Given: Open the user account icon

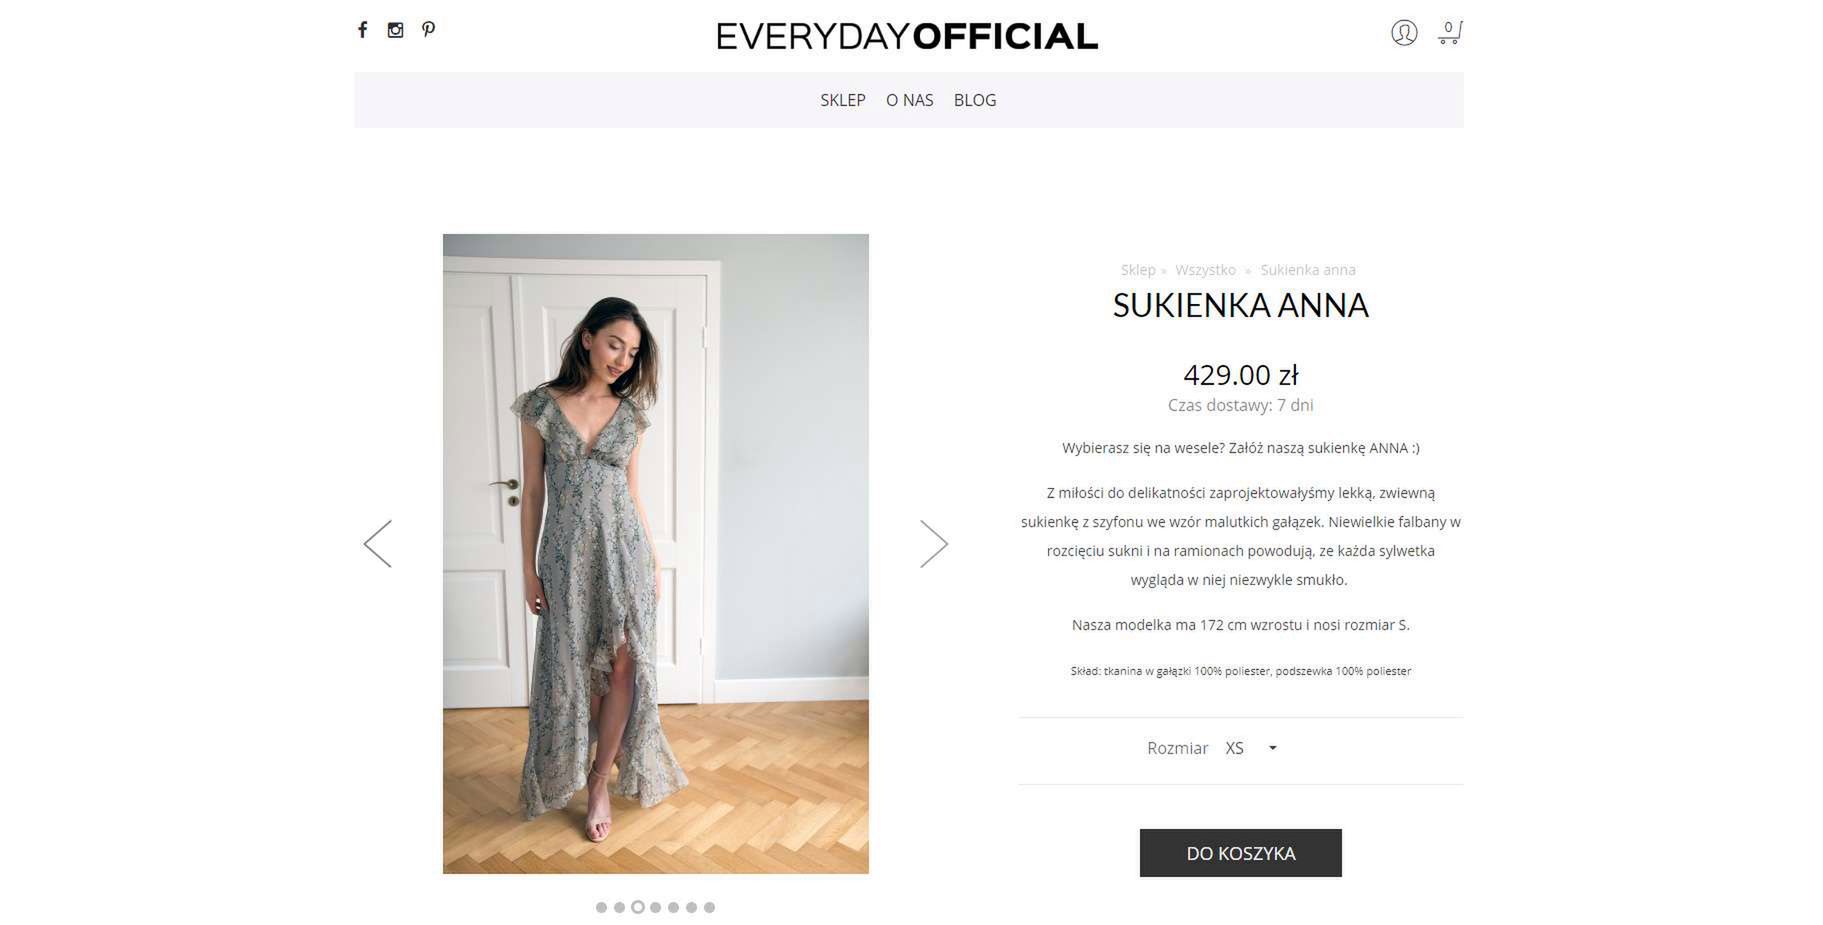Looking at the screenshot, I should pyautogui.click(x=1404, y=33).
